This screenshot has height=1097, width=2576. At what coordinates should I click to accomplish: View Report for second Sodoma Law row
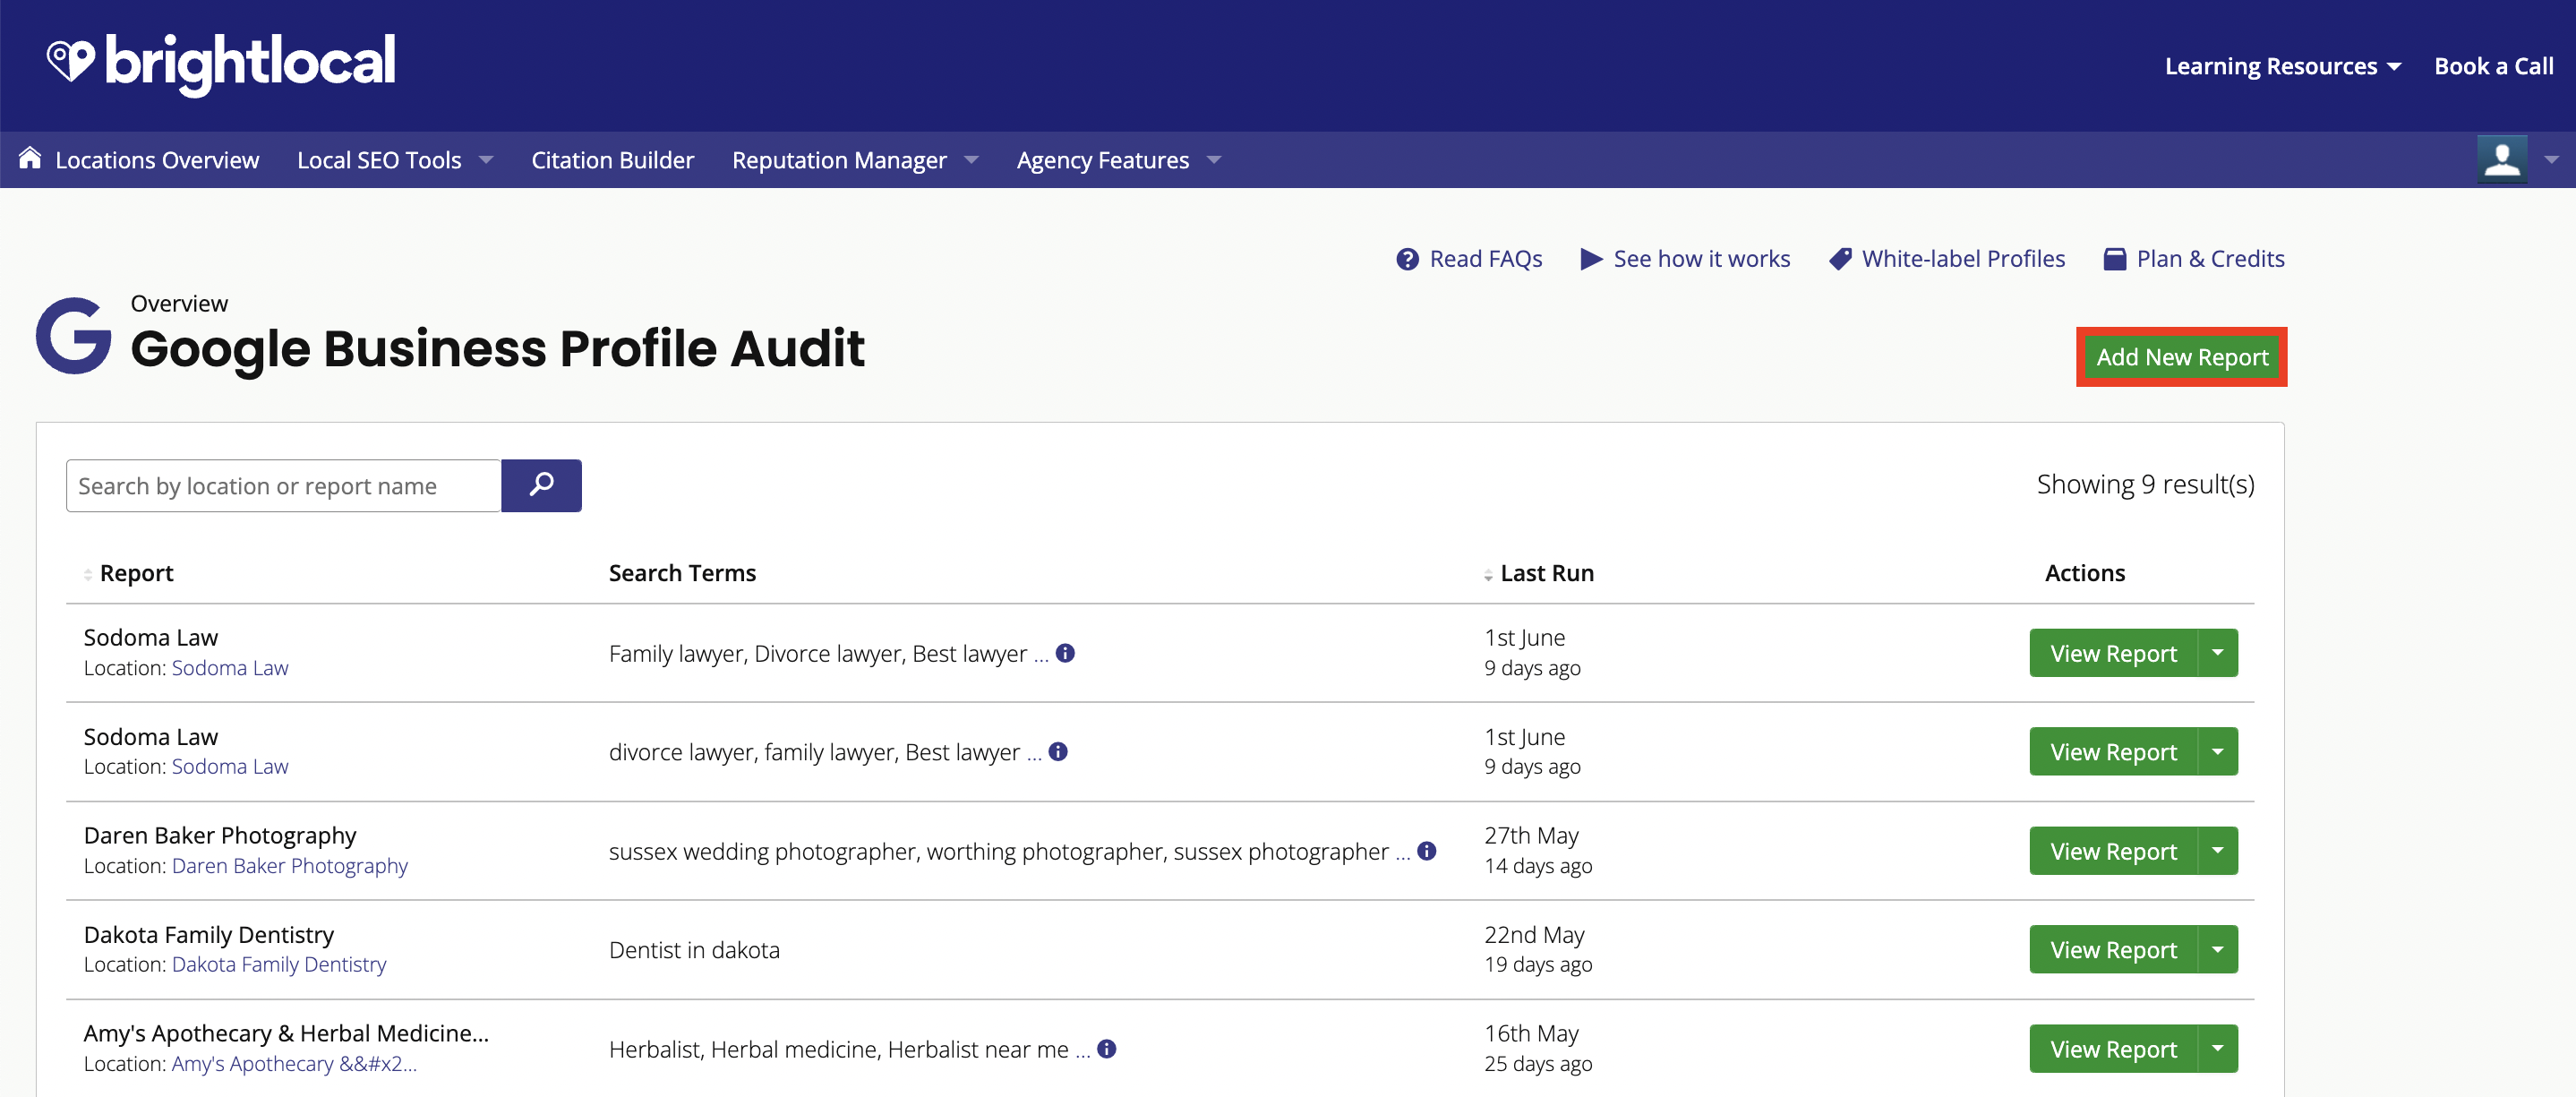(2113, 751)
